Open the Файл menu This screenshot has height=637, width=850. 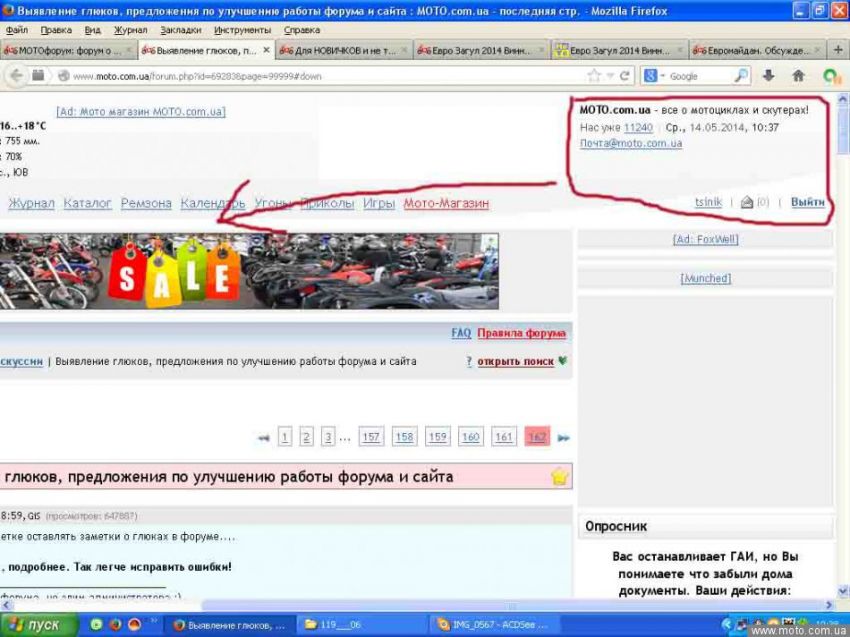pyautogui.click(x=17, y=30)
